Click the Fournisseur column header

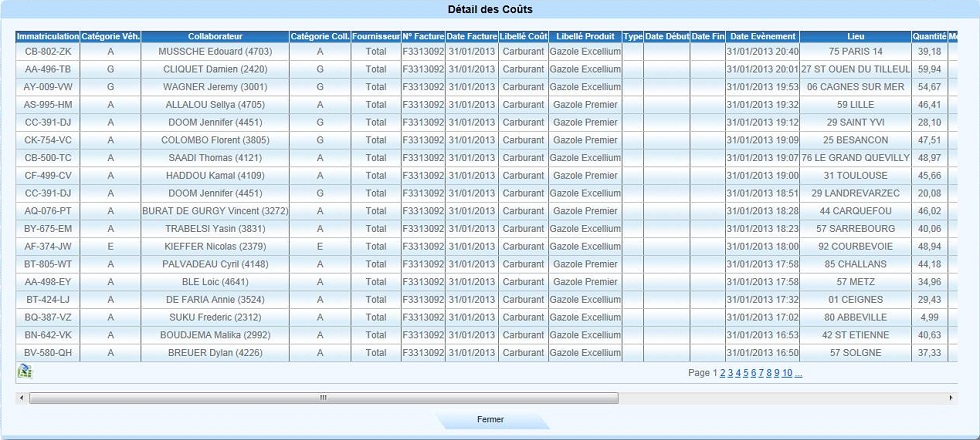click(376, 37)
